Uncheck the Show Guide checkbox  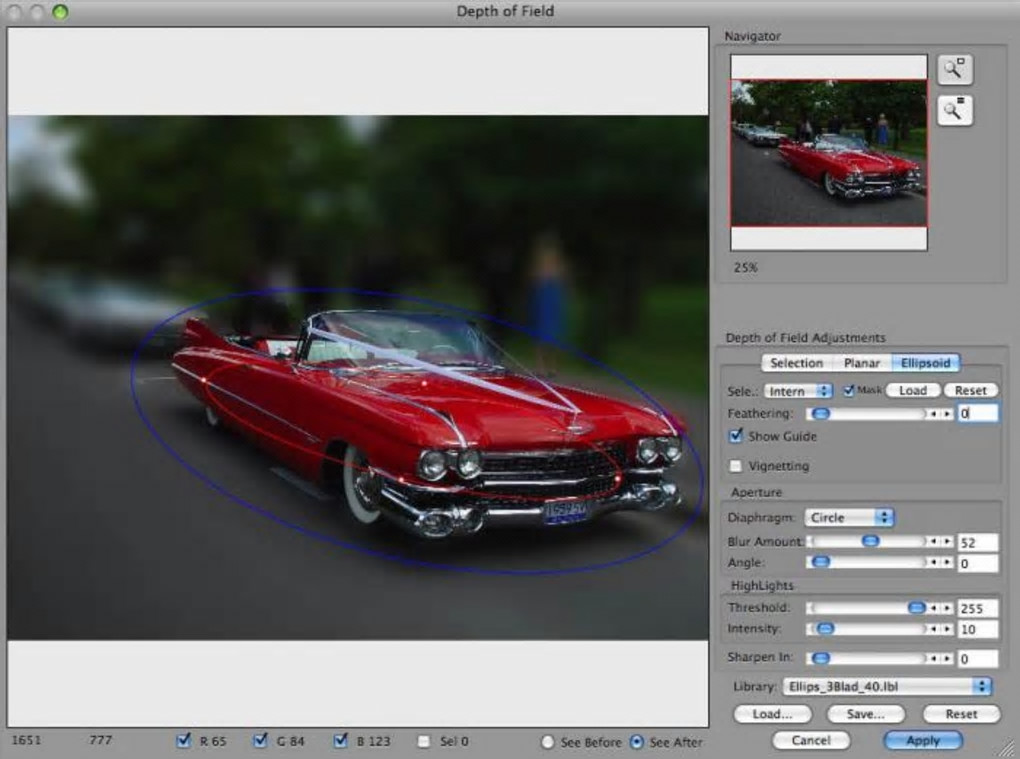click(x=736, y=436)
